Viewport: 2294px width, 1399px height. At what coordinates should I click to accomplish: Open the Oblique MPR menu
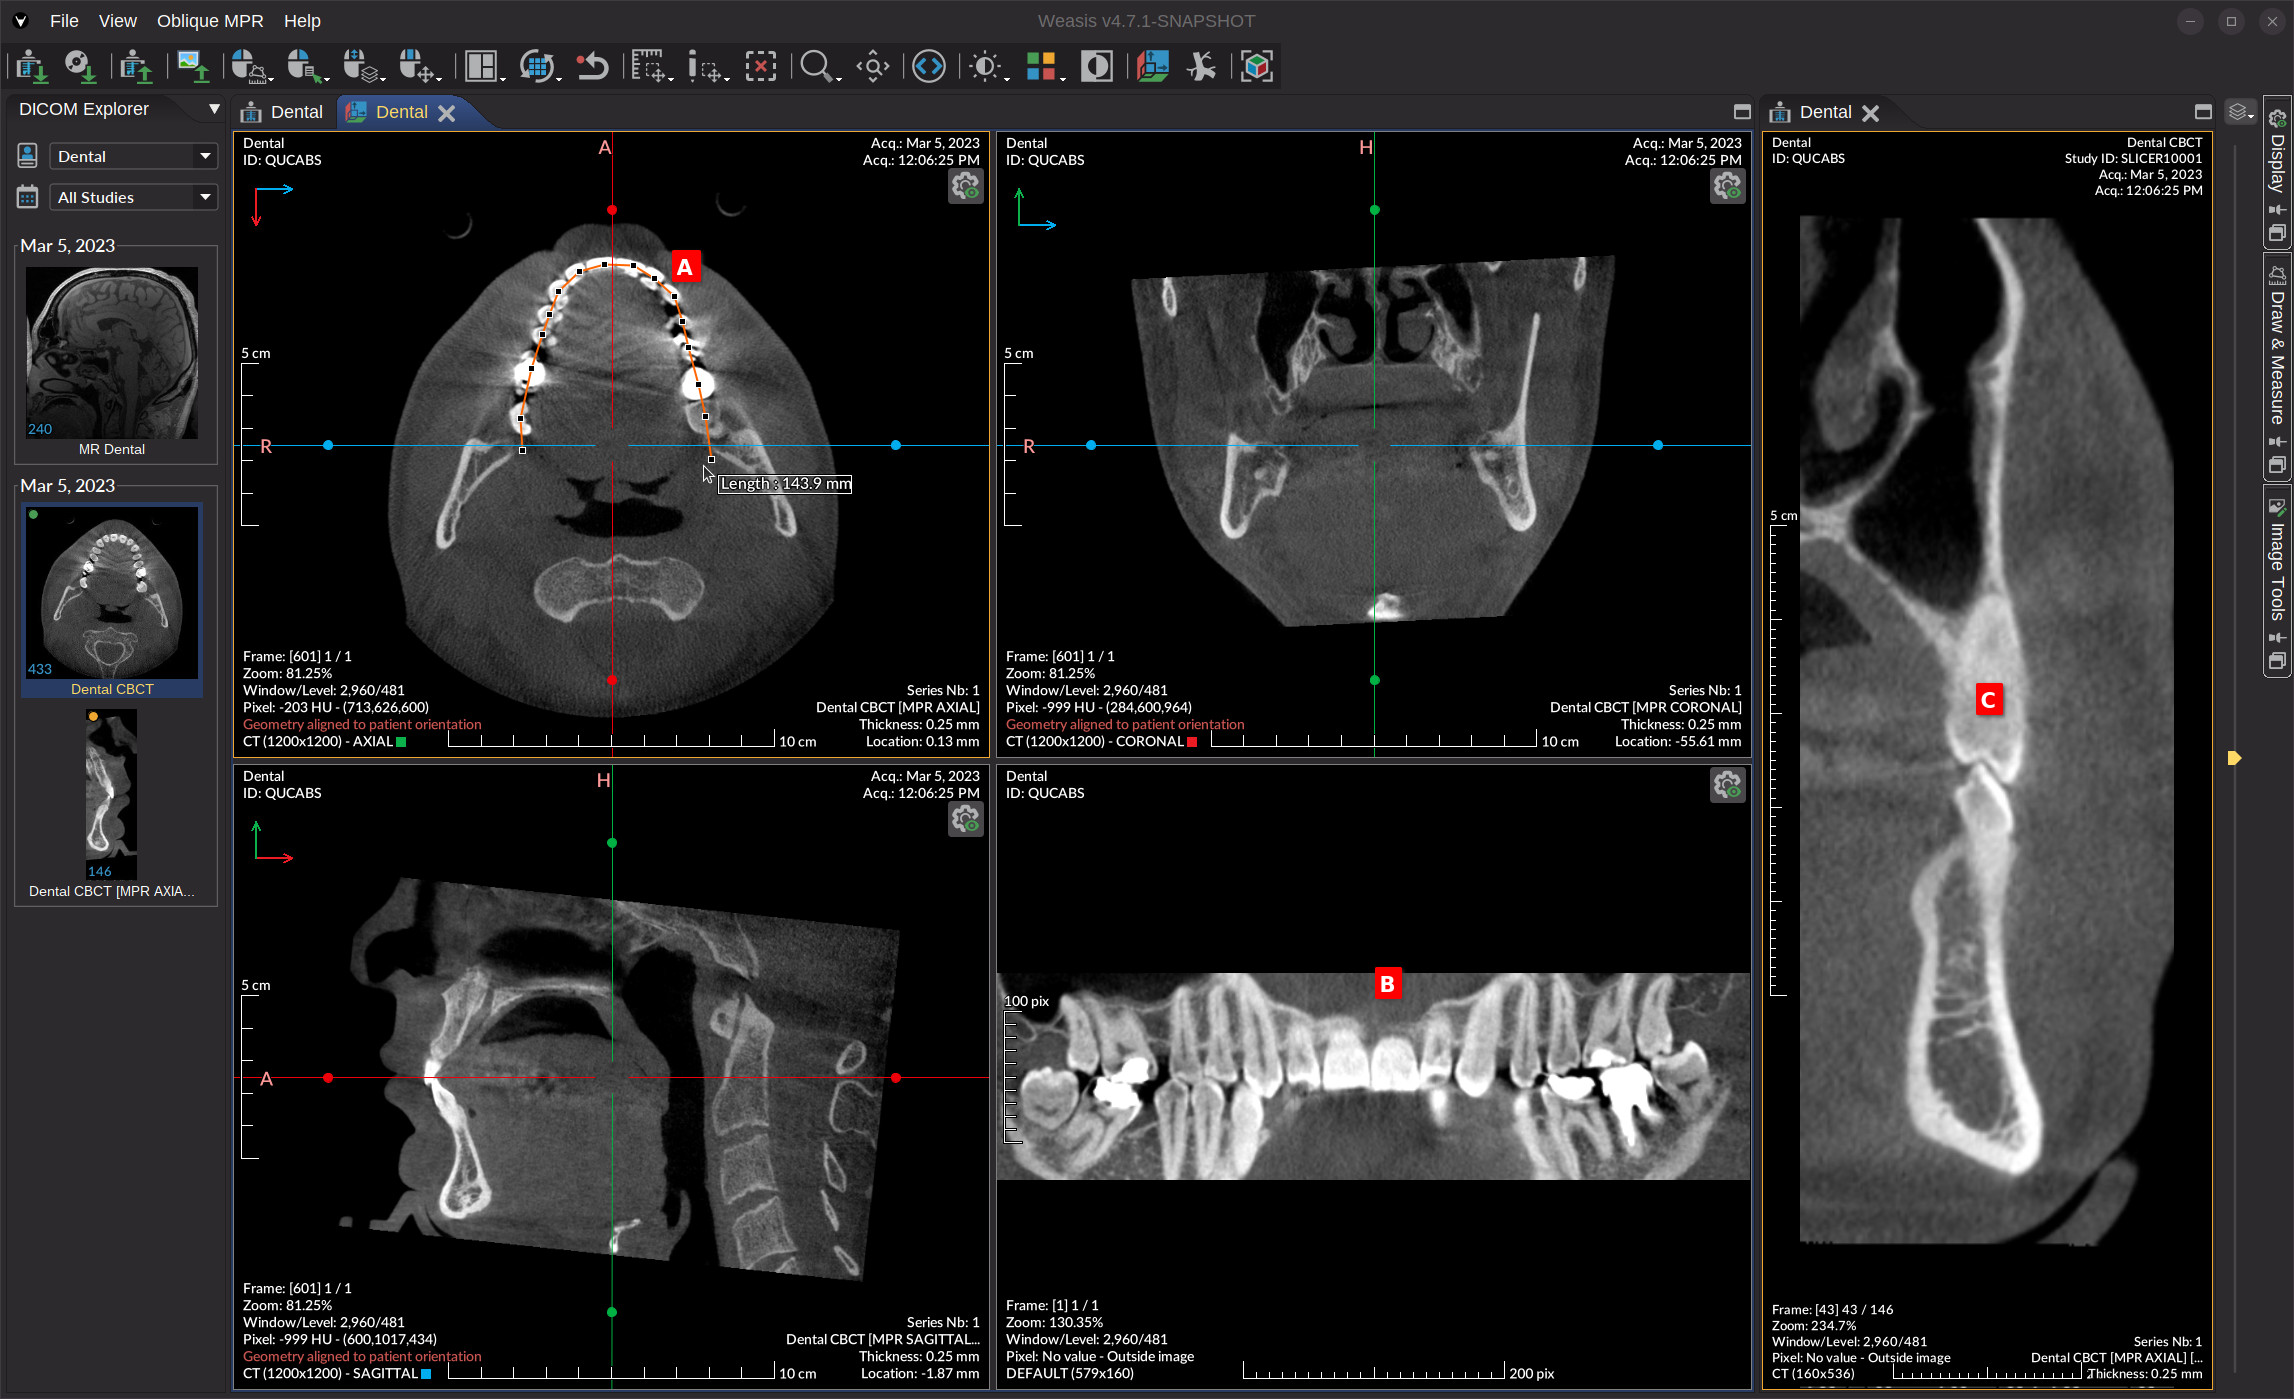(x=210, y=21)
